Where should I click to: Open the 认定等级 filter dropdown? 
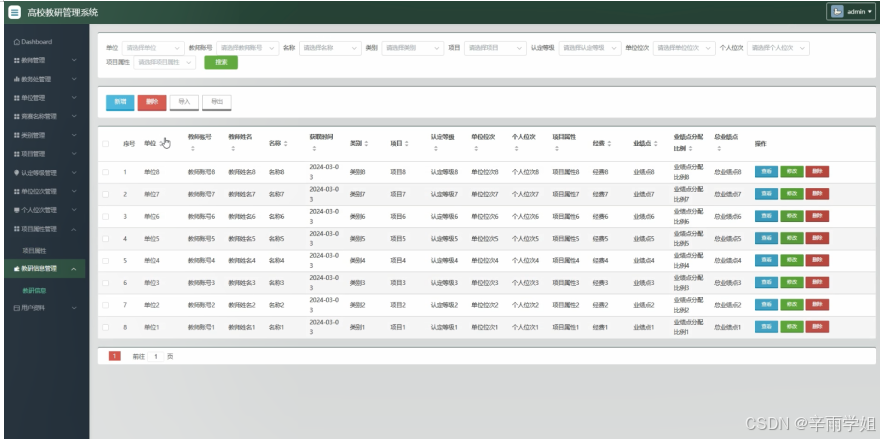590,48
